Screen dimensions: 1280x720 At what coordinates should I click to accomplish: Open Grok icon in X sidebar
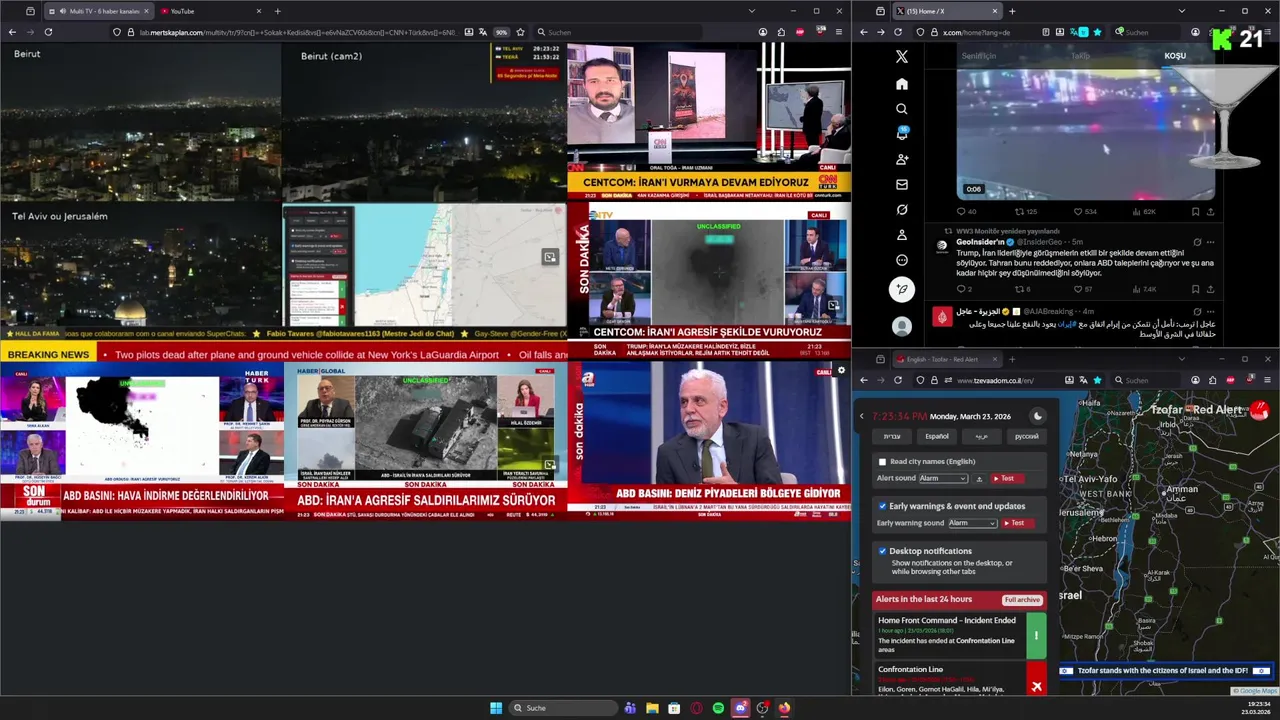point(901,210)
